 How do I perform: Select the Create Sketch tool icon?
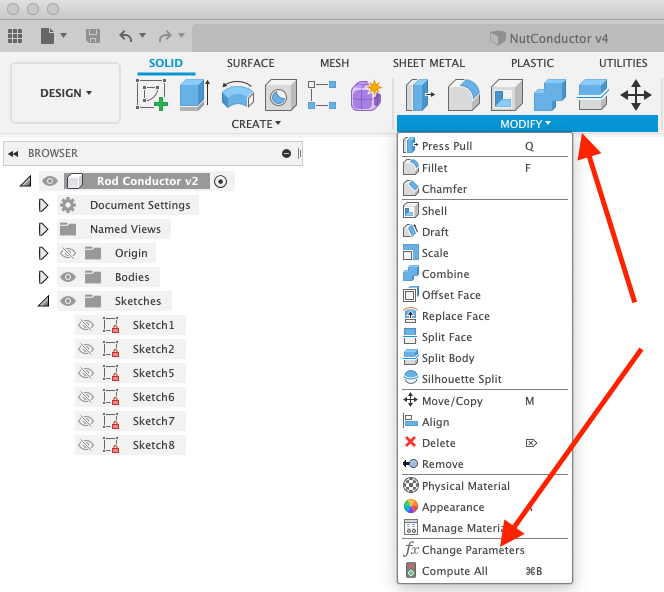[152, 95]
